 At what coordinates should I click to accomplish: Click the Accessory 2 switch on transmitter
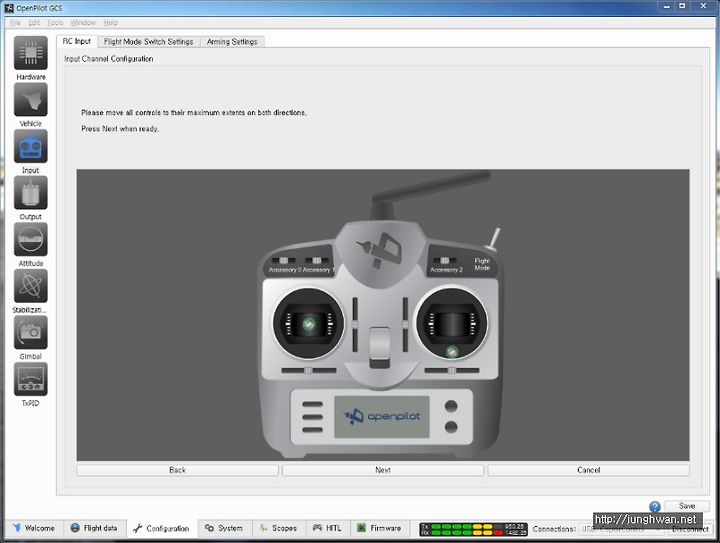444,261
